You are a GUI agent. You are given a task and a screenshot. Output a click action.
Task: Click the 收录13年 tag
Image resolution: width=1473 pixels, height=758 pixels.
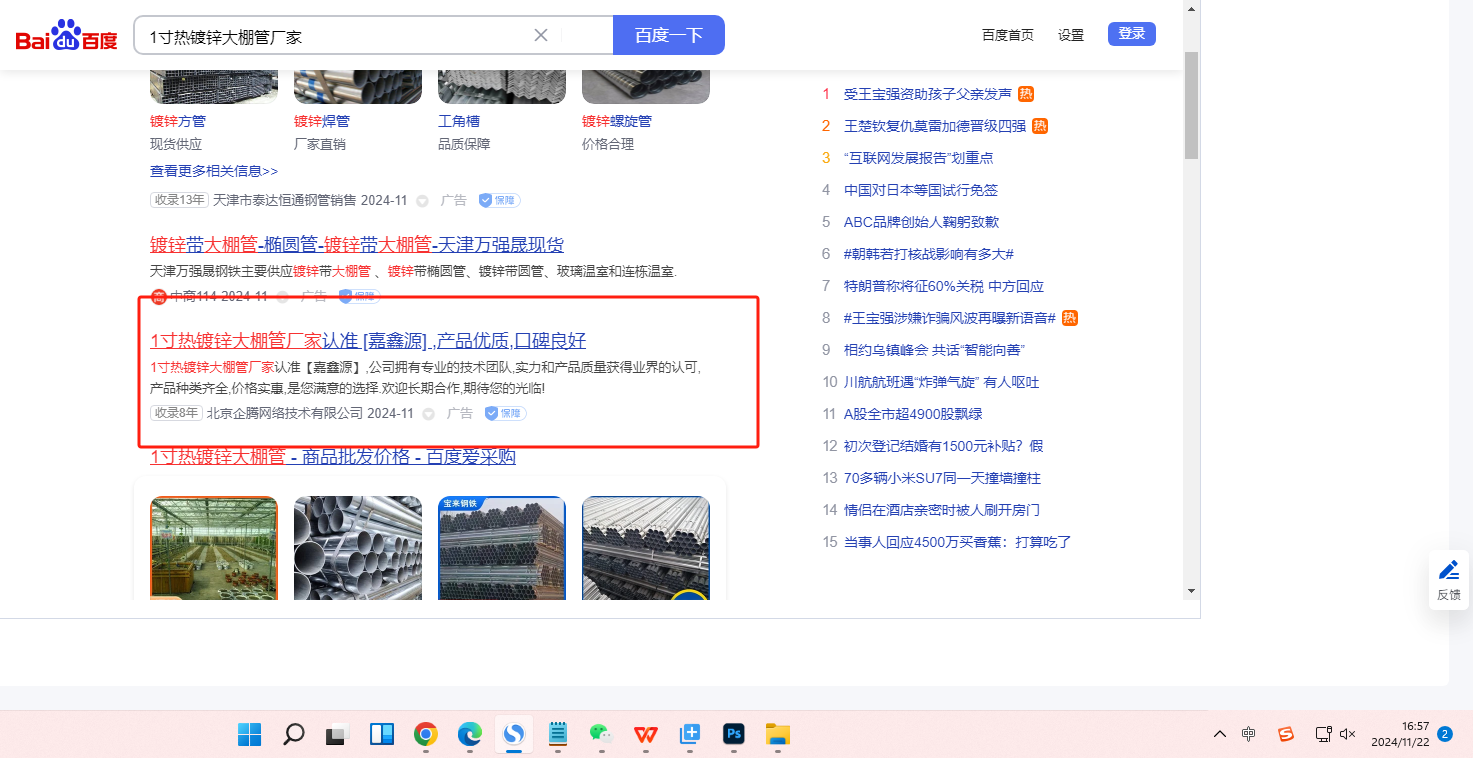[x=180, y=200]
